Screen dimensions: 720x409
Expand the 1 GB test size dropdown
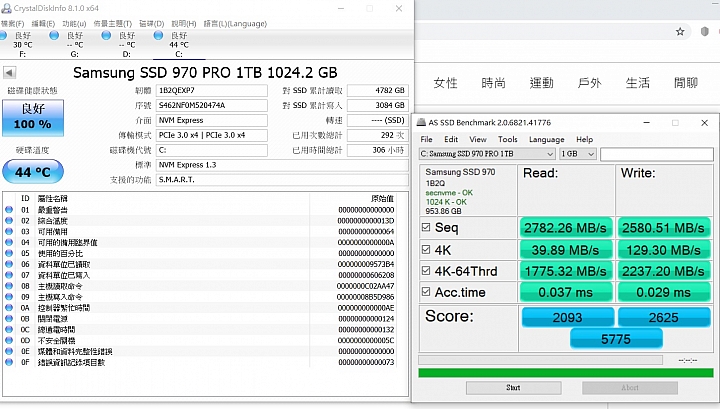pos(577,154)
